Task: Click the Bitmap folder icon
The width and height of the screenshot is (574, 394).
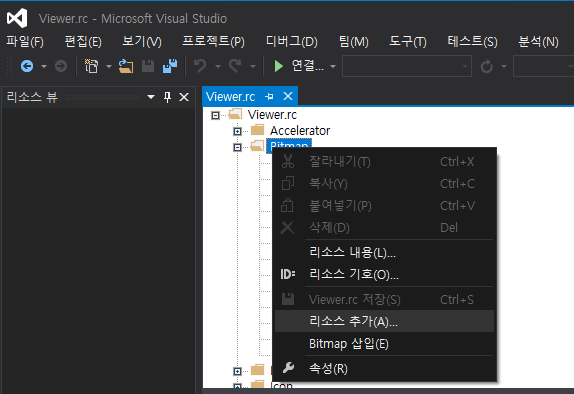Action: tap(257, 145)
